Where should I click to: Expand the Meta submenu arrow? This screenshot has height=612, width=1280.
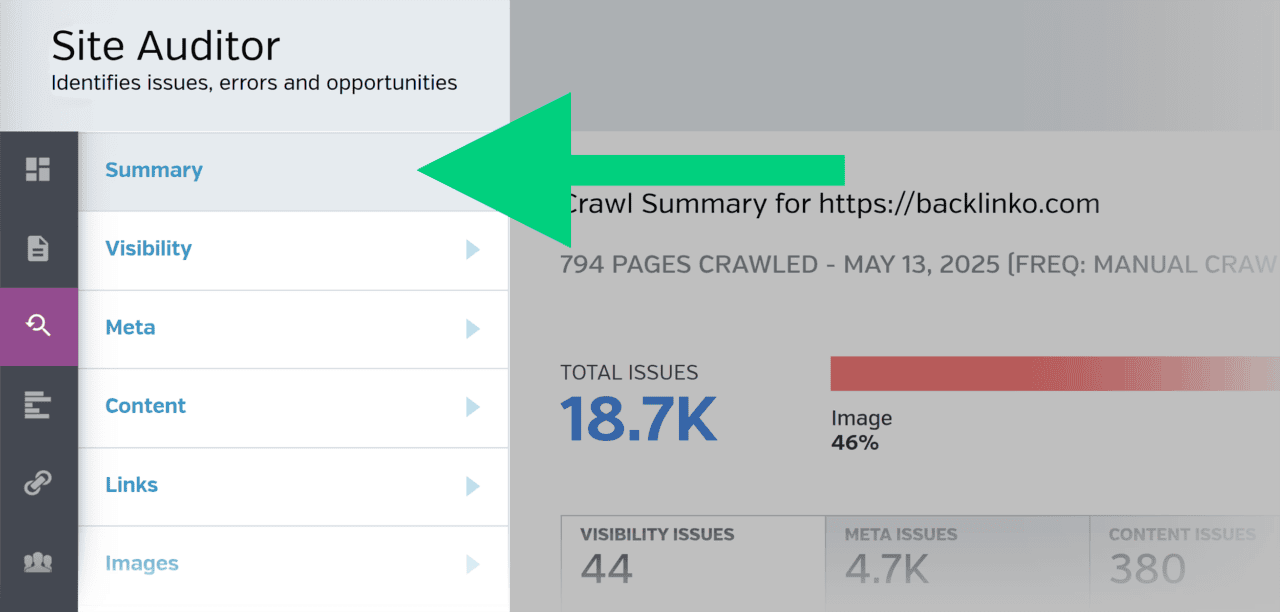click(x=473, y=328)
